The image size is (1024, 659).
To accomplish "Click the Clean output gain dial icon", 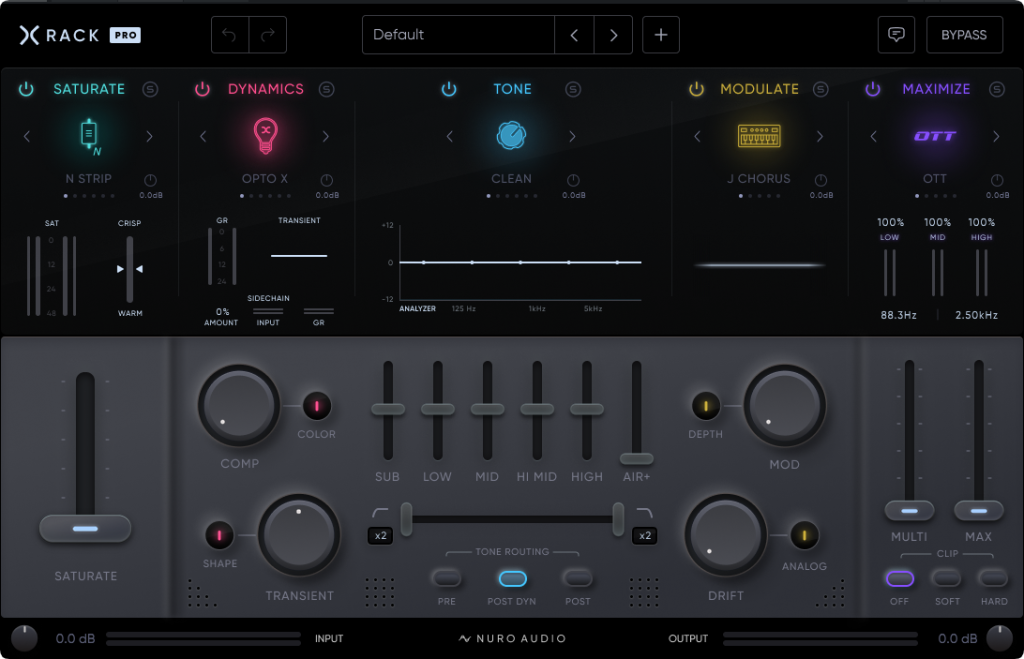I will (573, 180).
